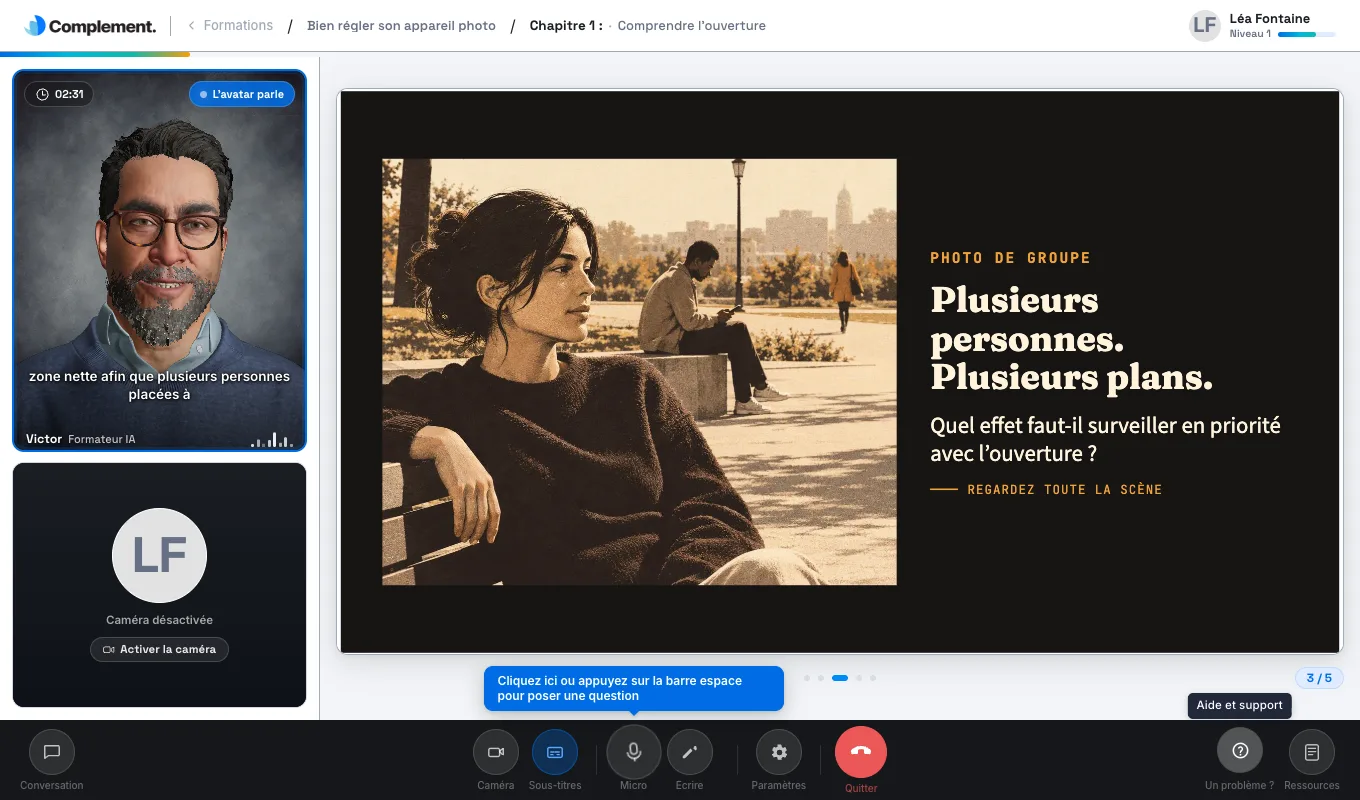Select the current third slide indicator
Viewport: 1360px width, 800px height.
click(x=840, y=678)
